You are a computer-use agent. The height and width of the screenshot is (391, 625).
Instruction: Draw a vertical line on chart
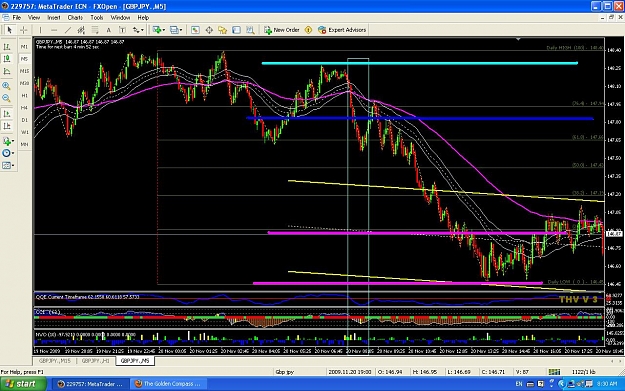coord(40,30)
